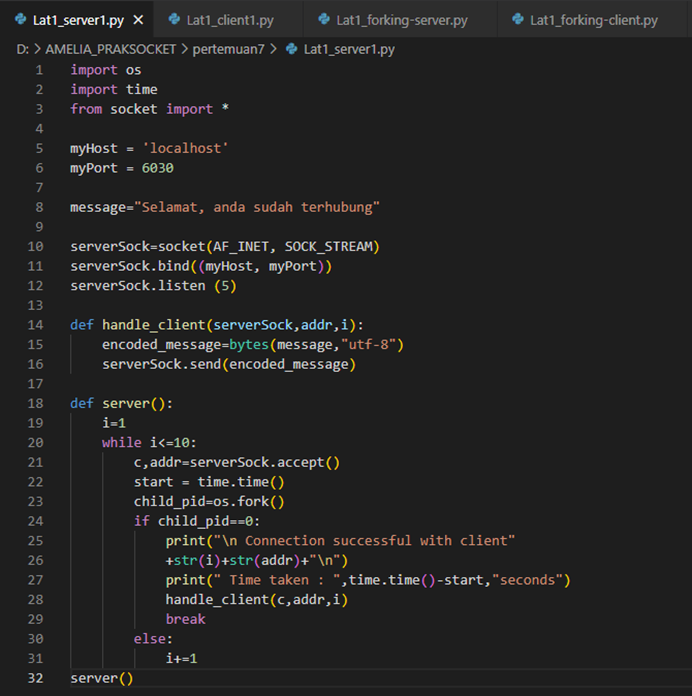Click the 'Time taken' print line
The height and width of the screenshot is (696, 692).
coord(368,580)
